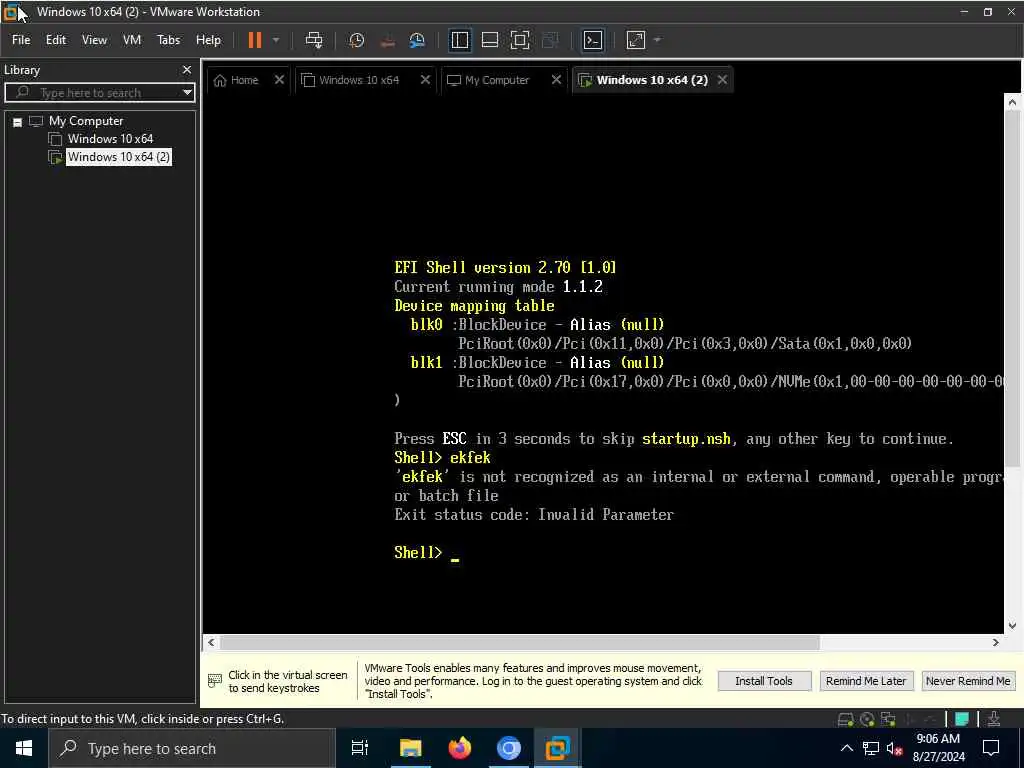Click the VMware Workstation taskbar icon
Screen dimensions: 1024x768
[558, 748]
